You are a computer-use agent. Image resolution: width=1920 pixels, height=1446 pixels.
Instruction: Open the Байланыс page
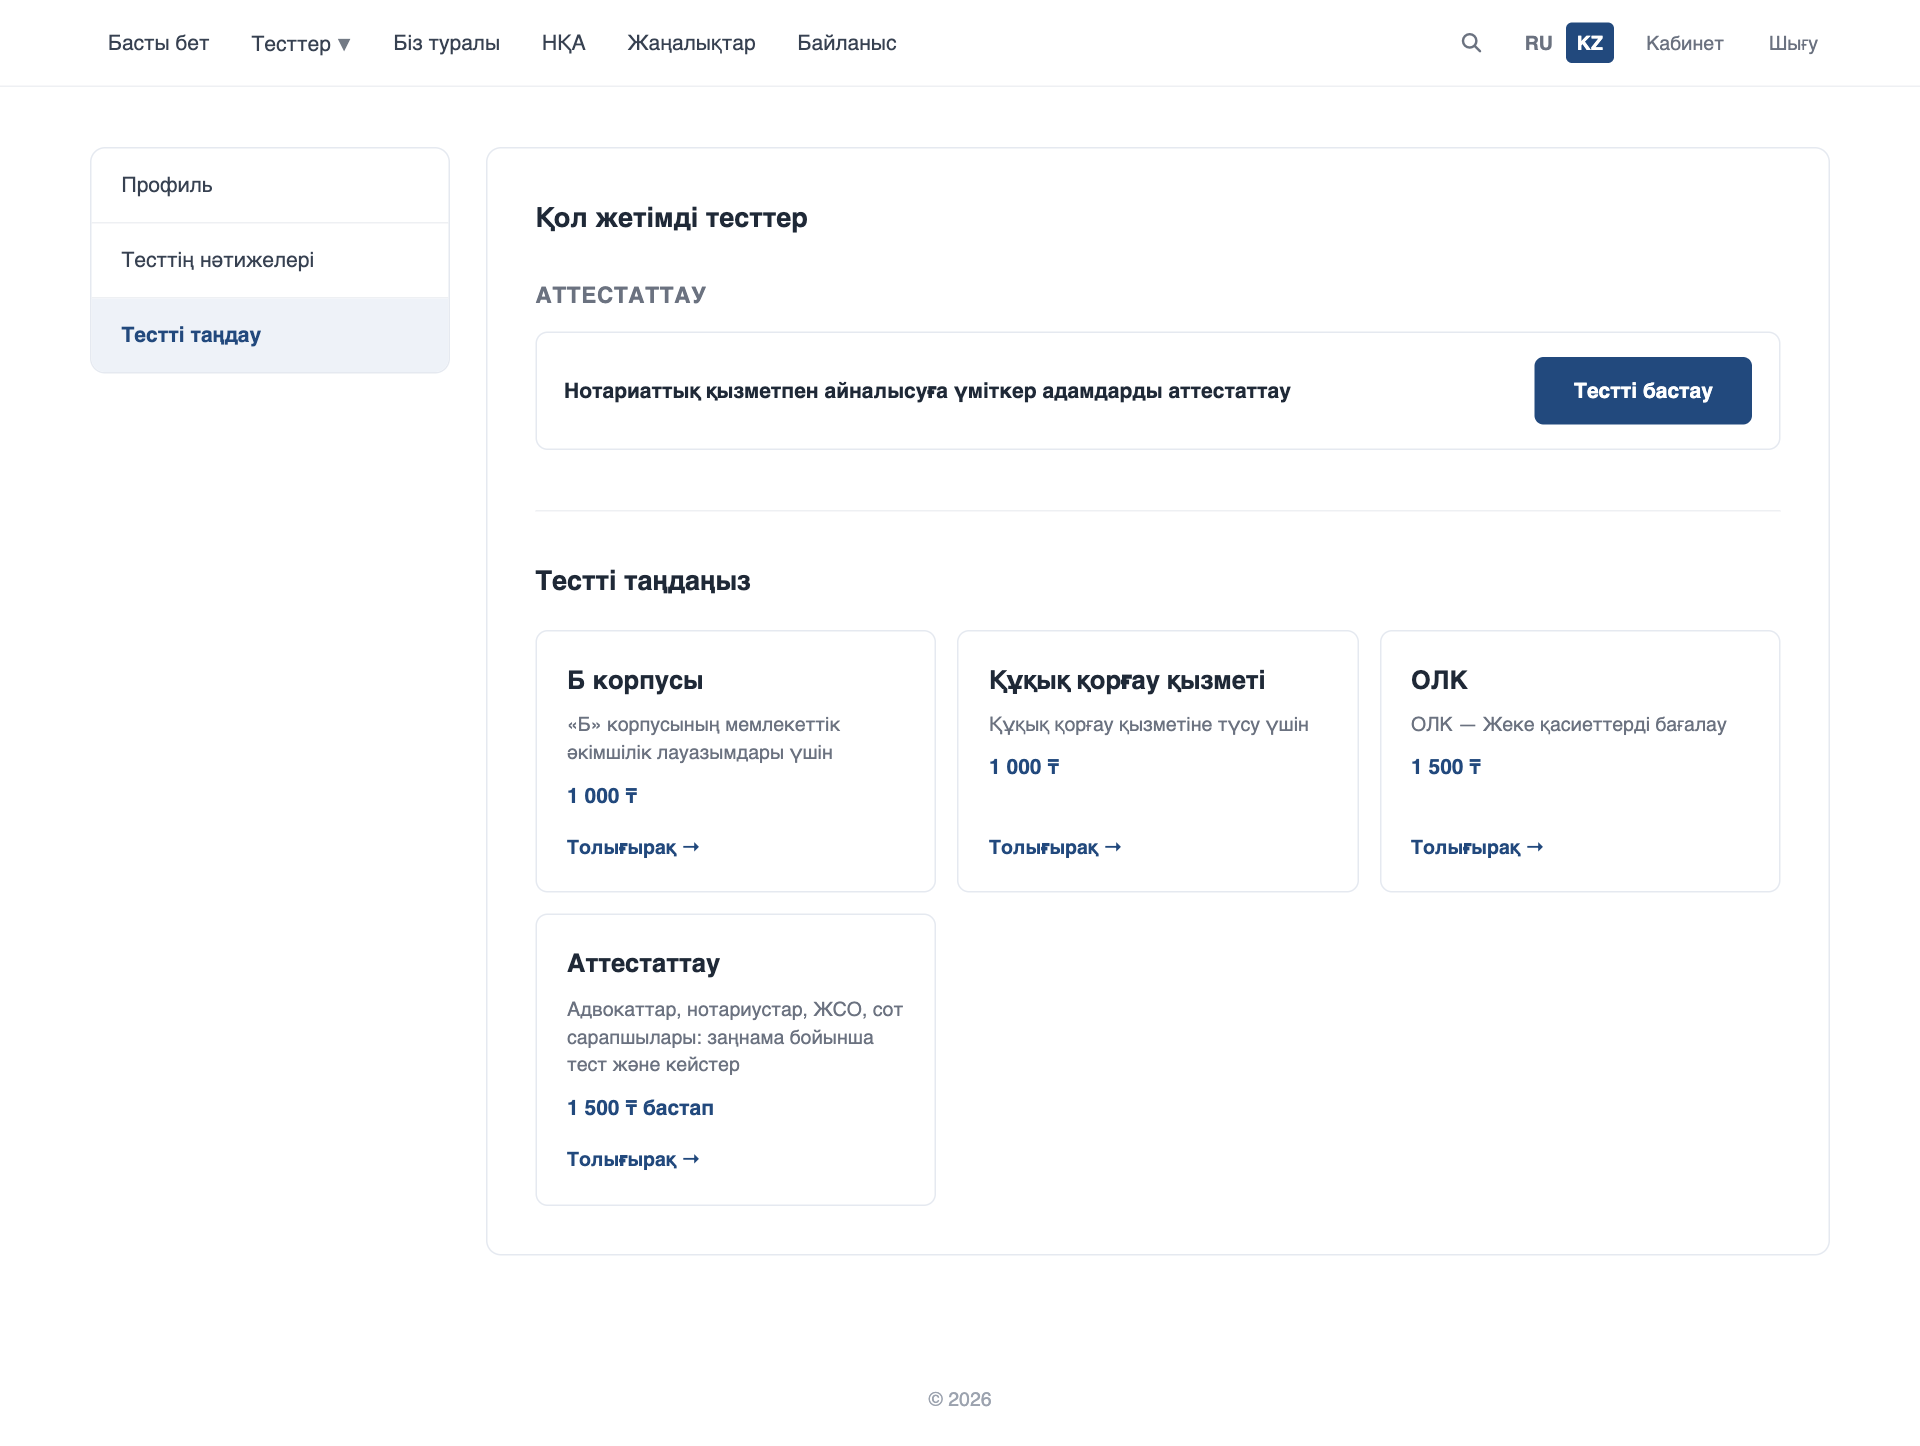click(x=846, y=43)
